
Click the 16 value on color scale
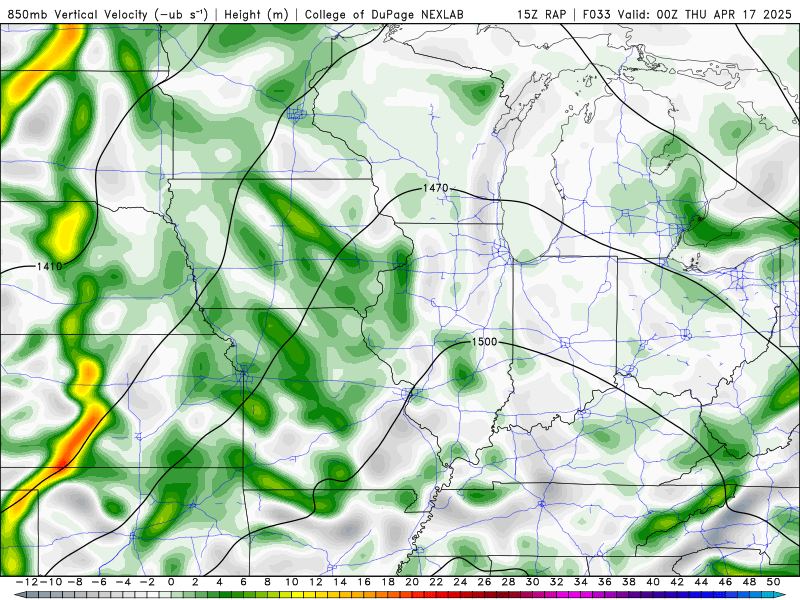tap(364, 582)
